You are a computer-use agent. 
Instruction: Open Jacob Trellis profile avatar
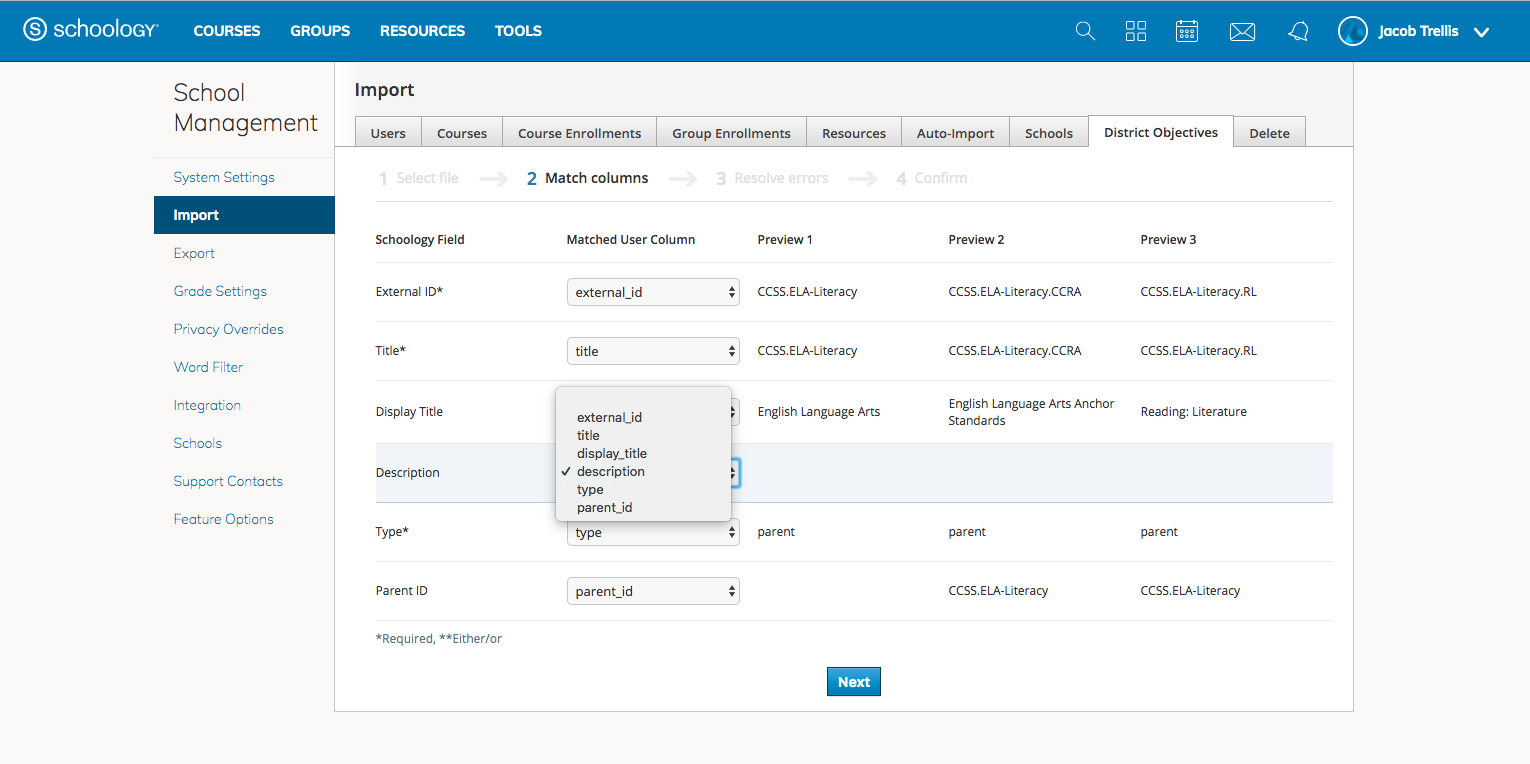pyautogui.click(x=1352, y=31)
